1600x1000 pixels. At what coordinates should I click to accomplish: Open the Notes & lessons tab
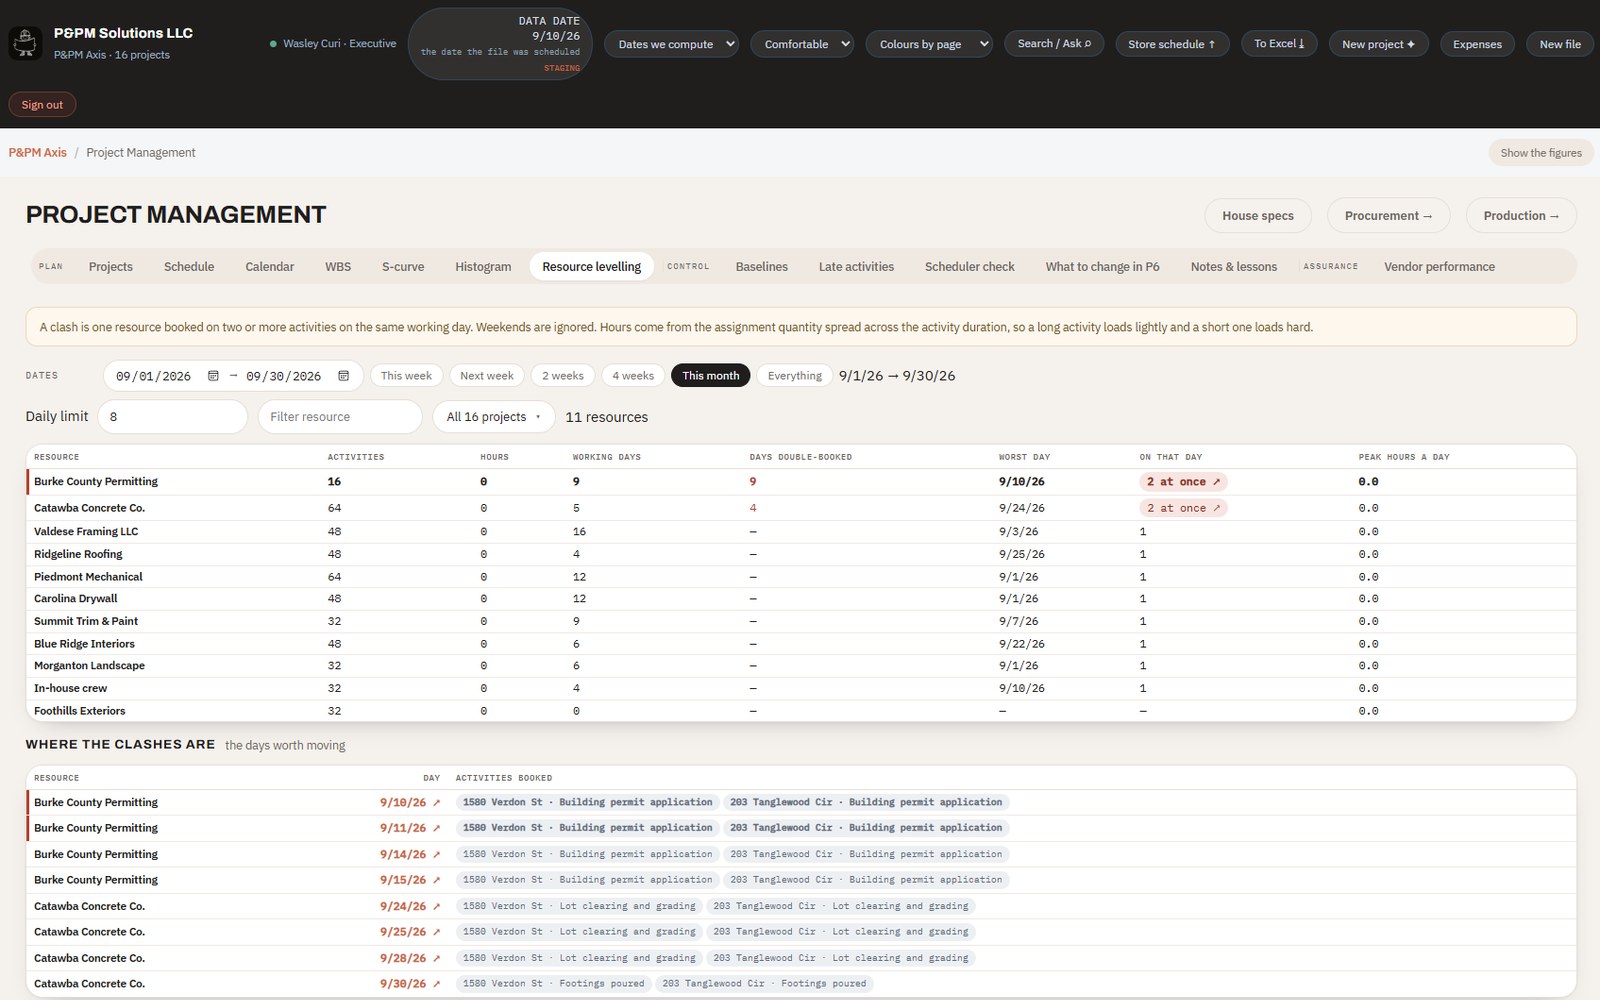[1234, 267]
